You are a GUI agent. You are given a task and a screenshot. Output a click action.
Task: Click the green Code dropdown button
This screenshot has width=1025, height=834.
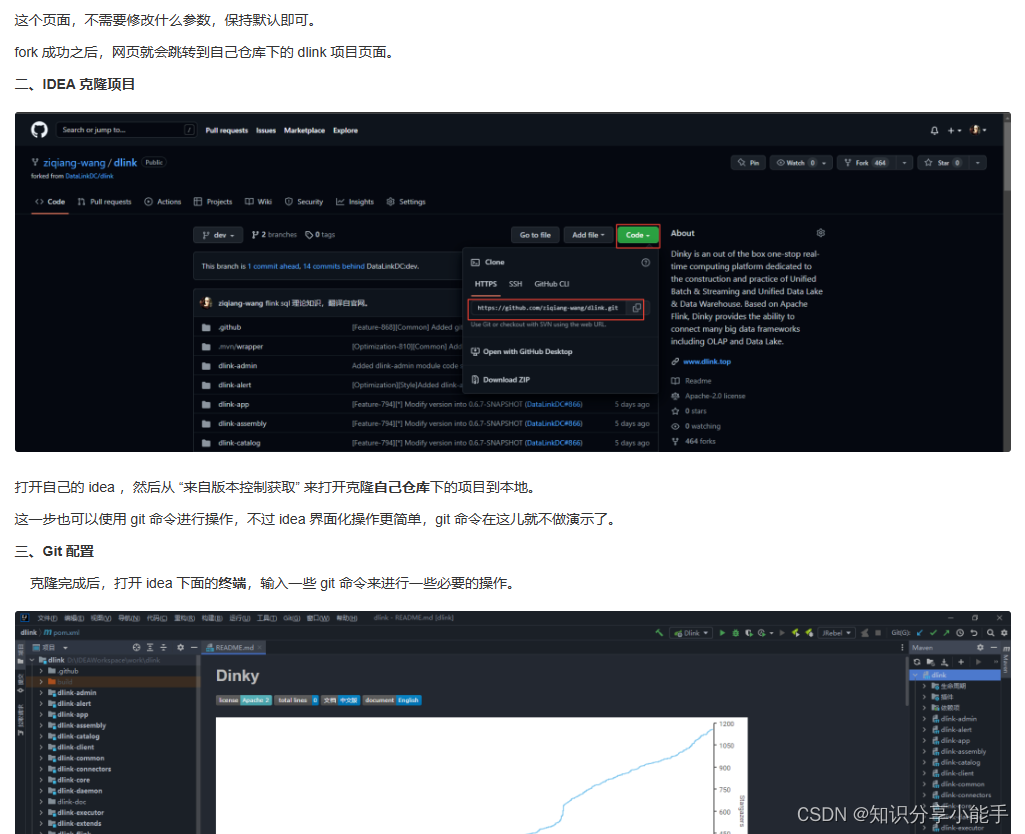[637, 235]
